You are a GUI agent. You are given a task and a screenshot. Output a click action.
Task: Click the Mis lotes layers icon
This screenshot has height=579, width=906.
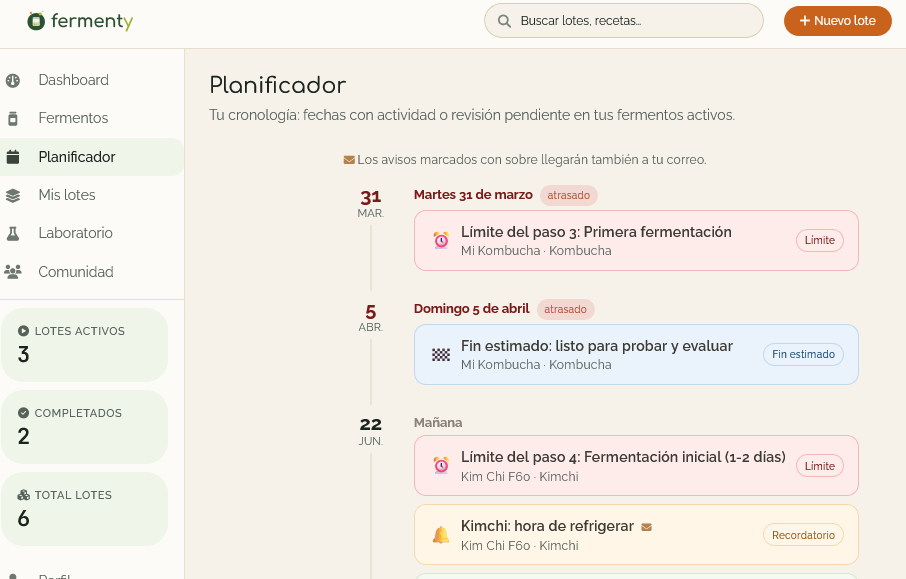(x=13, y=195)
